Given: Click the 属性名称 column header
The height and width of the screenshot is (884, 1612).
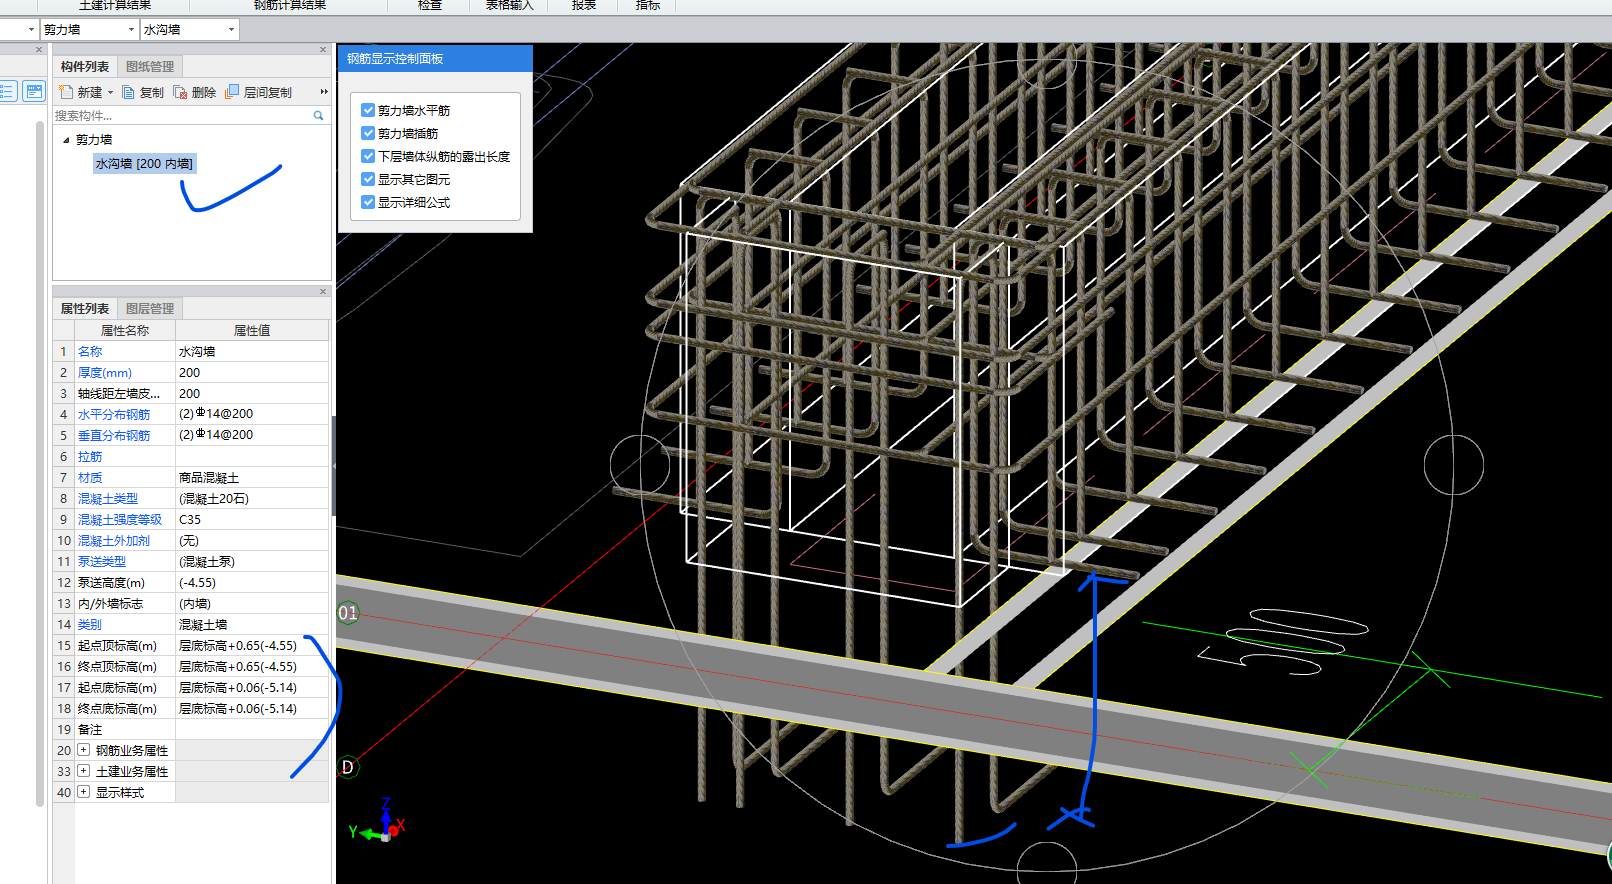Looking at the screenshot, I should click(x=124, y=331).
